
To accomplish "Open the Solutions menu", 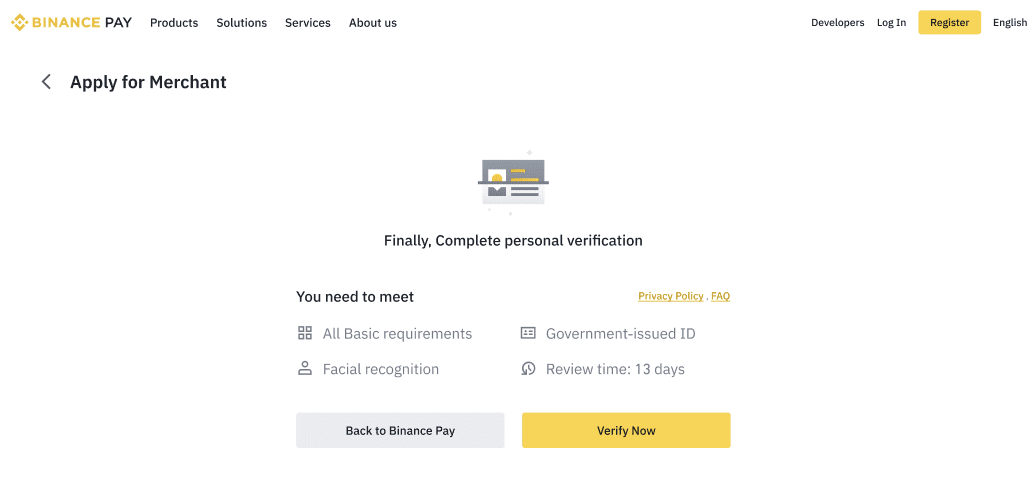I will (241, 22).
